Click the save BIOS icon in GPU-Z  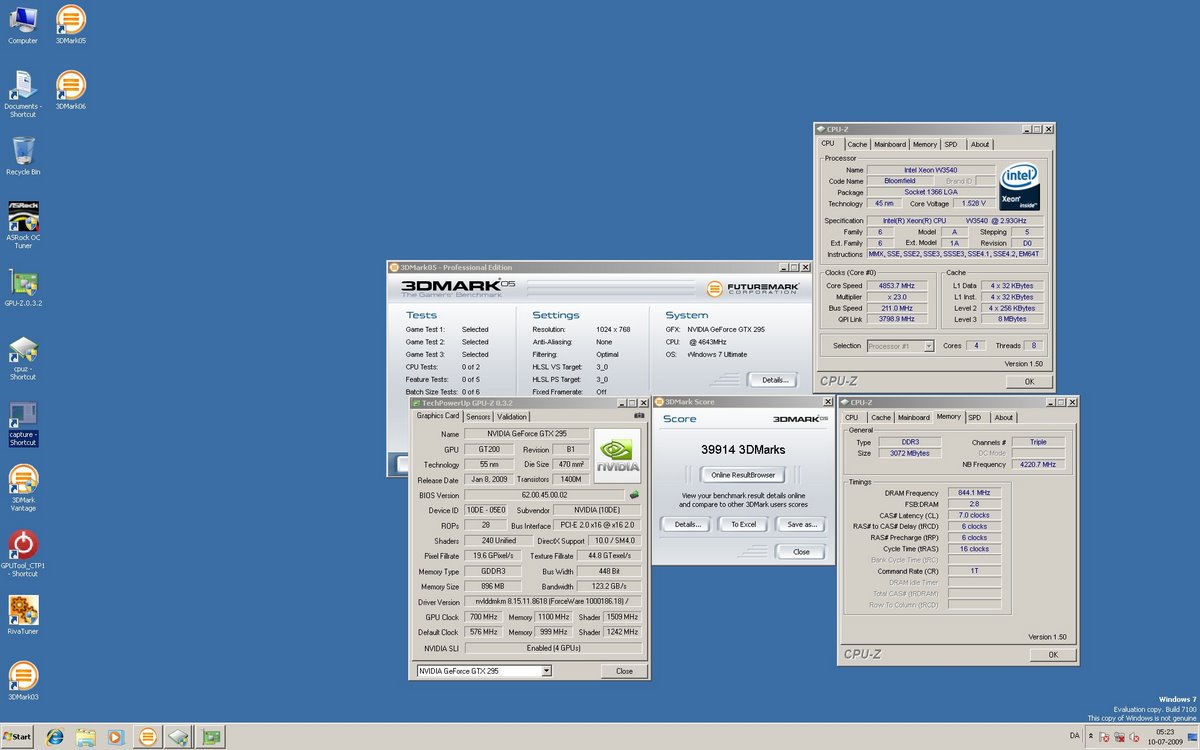(x=632, y=494)
